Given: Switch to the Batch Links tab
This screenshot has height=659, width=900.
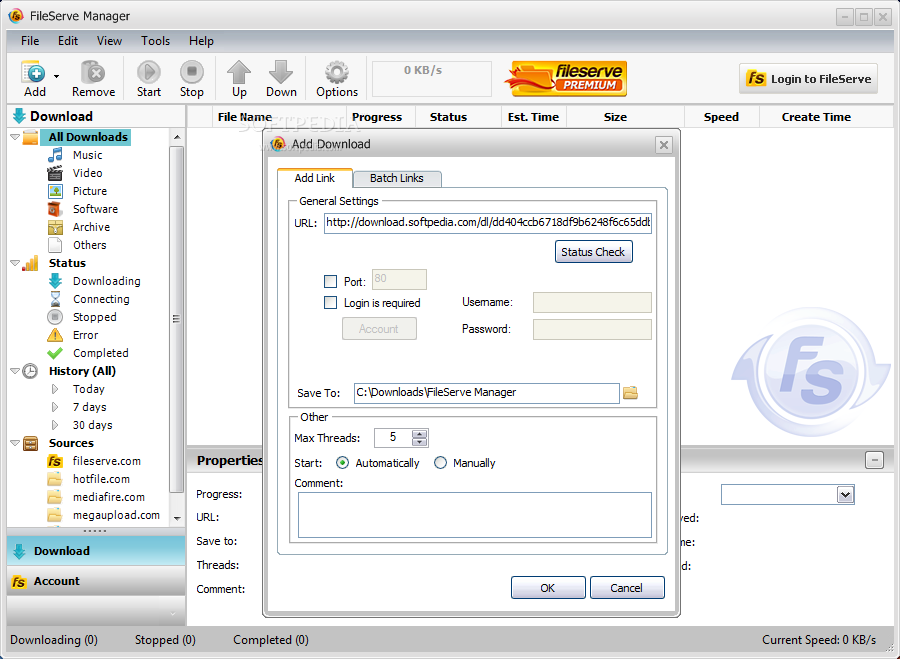Looking at the screenshot, I should point(397,179).
